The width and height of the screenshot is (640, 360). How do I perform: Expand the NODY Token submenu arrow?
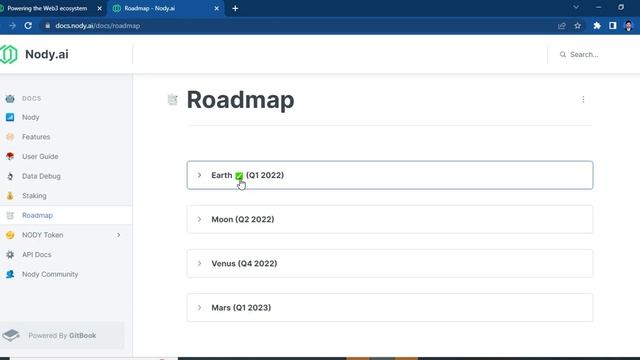click(x=118, y=235)
